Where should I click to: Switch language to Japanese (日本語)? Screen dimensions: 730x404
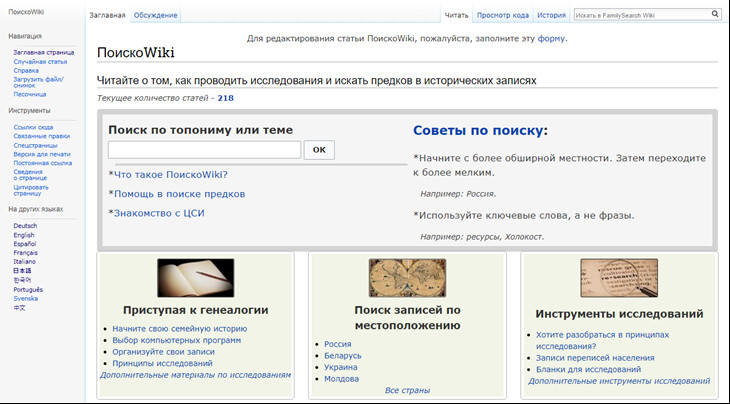coord(22,270)
